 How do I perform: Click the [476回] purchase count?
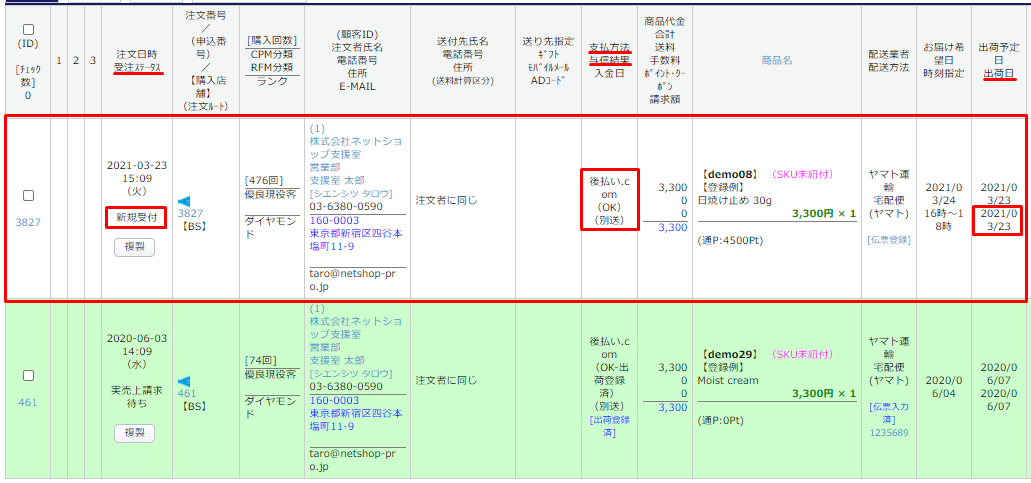tap(262, 180)
